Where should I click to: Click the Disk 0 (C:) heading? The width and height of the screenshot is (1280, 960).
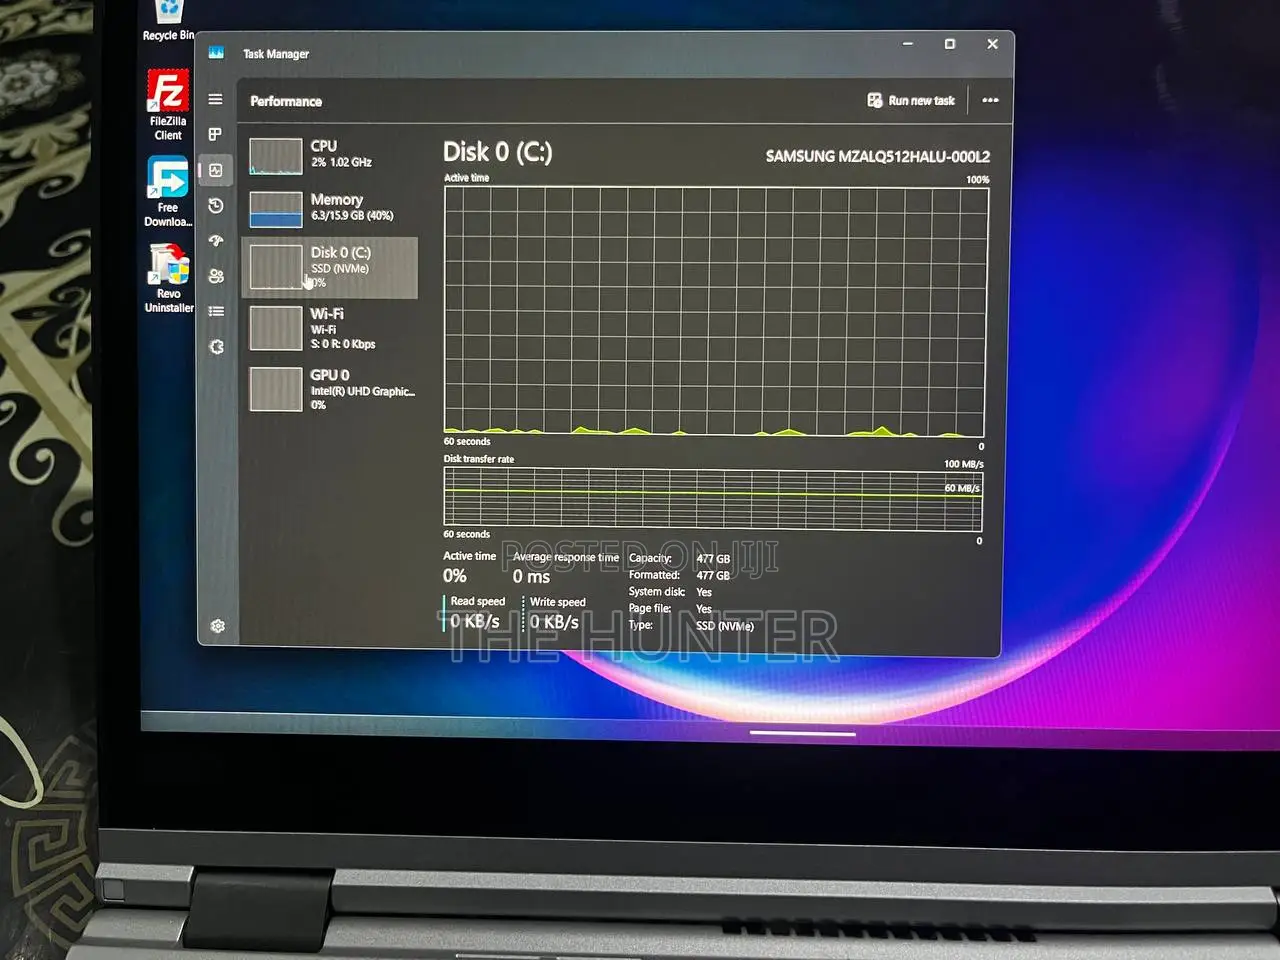pos(498,152)
